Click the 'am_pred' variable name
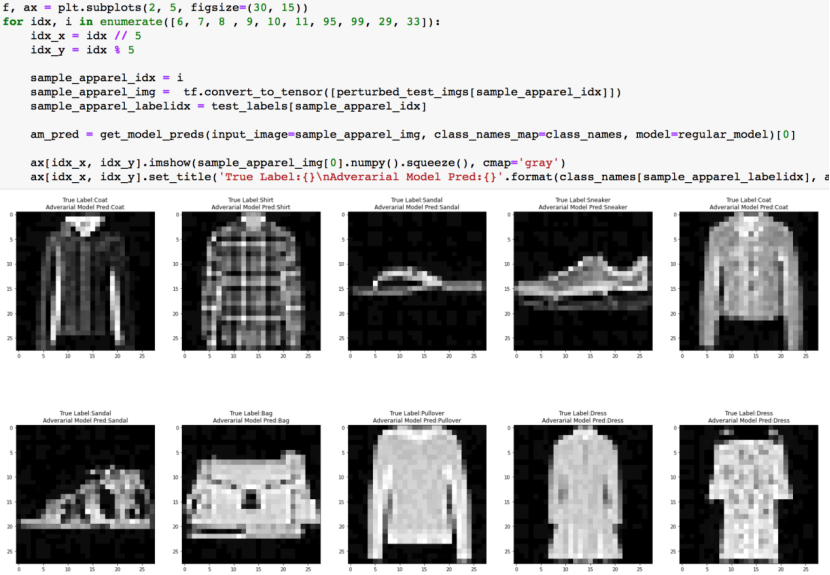 point(55,134)
